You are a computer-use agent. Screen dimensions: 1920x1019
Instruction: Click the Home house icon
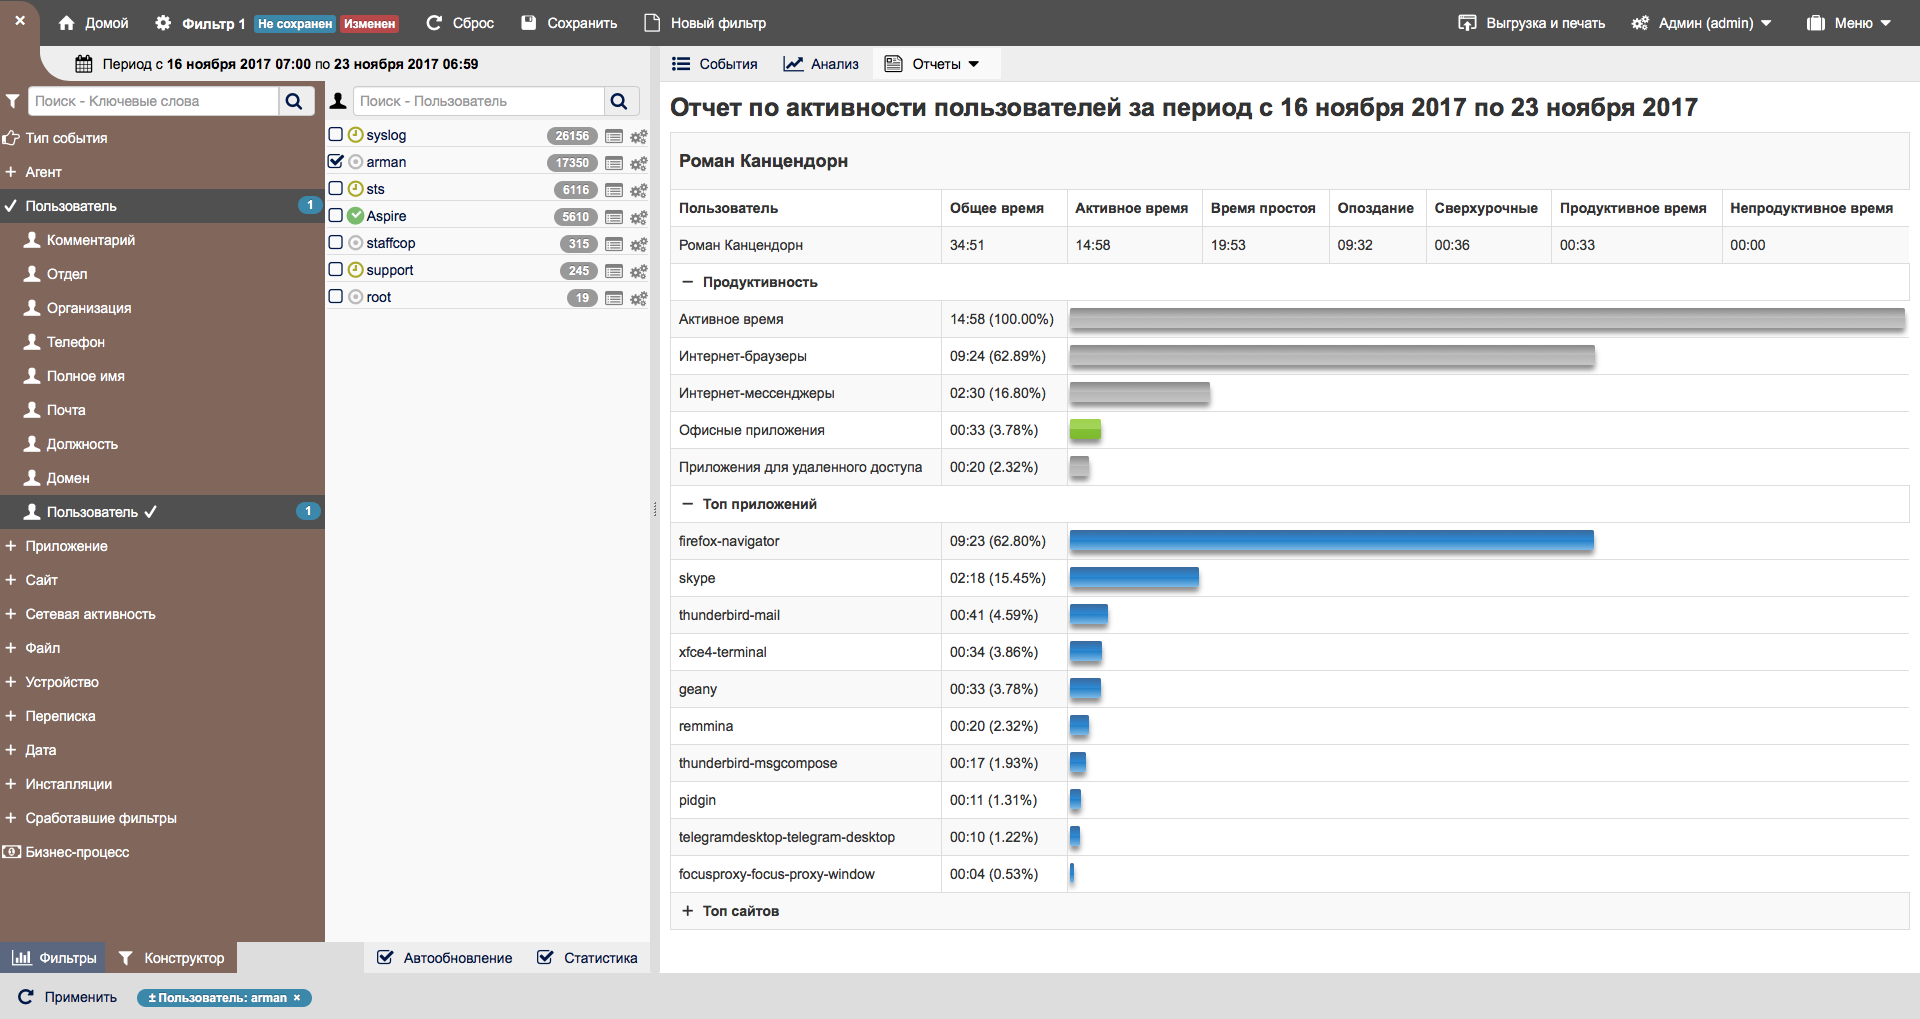click(67, 23)
